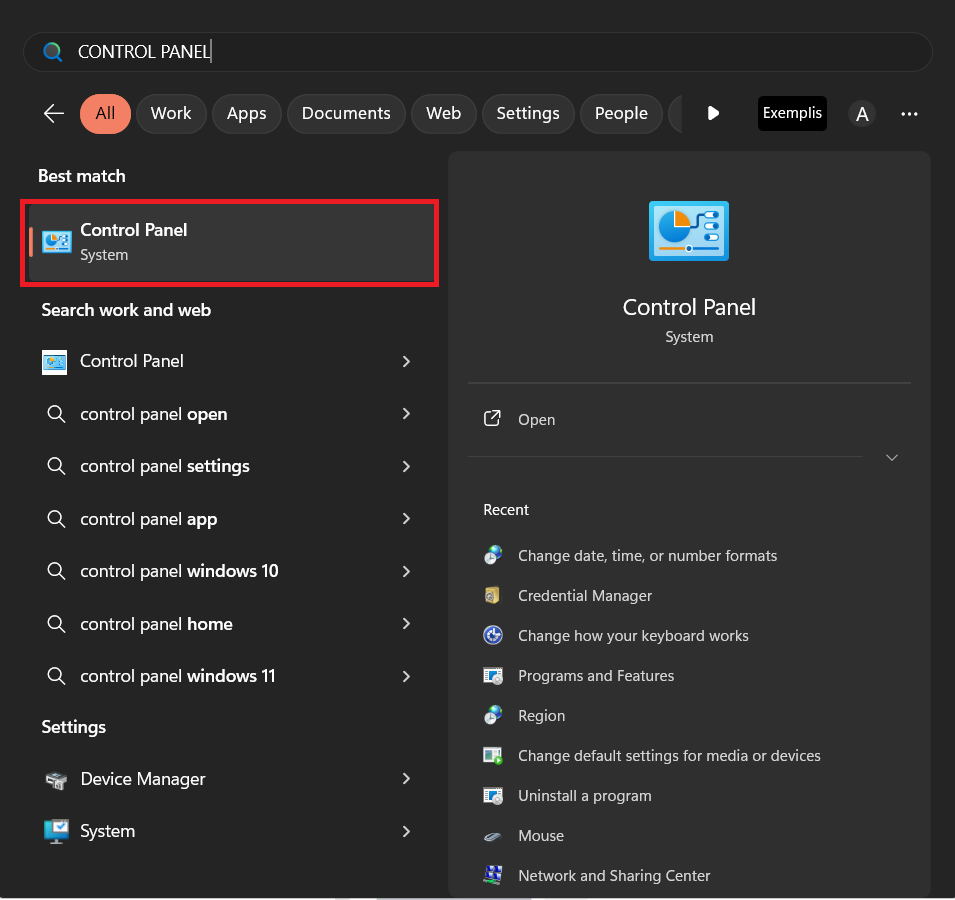This screenshot has height=900, width=955.
Task: Click the Exemplis organization button
Action: 792,113
